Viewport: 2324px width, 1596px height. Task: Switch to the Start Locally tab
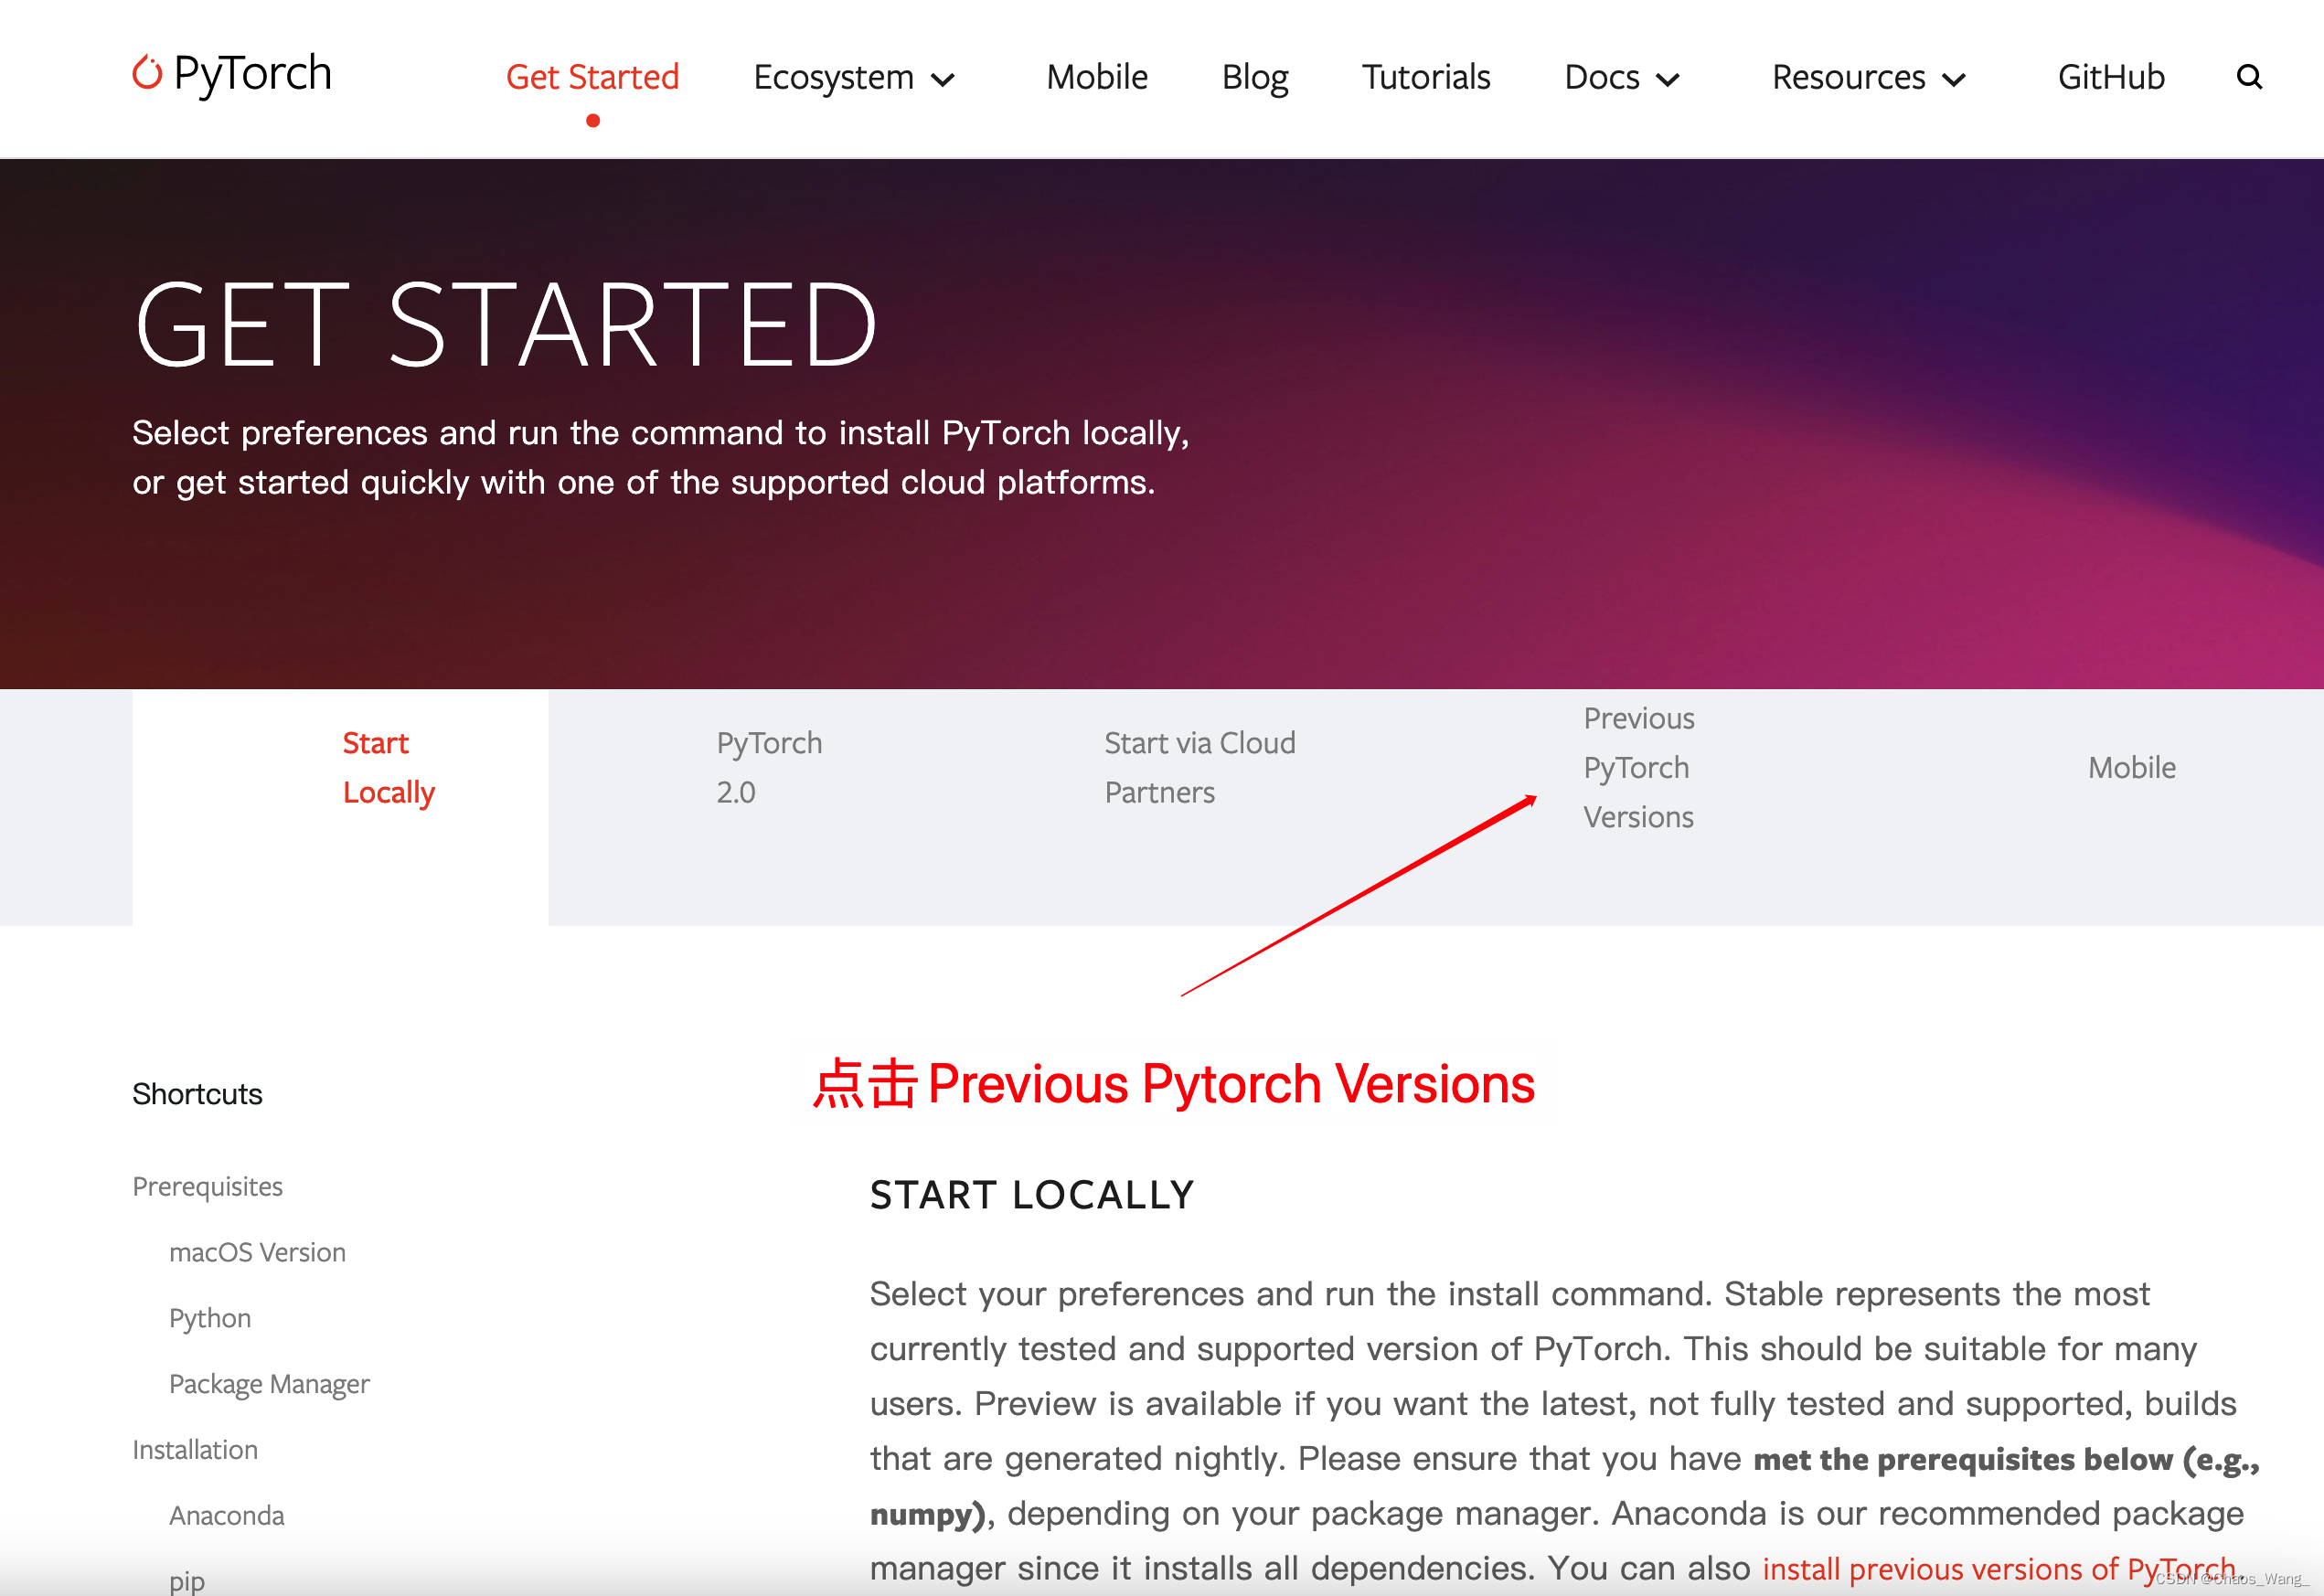pyautogui.click(x=388, y=766)
